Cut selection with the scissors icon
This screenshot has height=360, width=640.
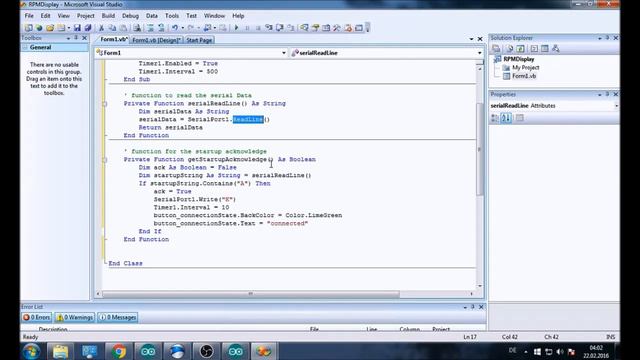coord(101,28)
